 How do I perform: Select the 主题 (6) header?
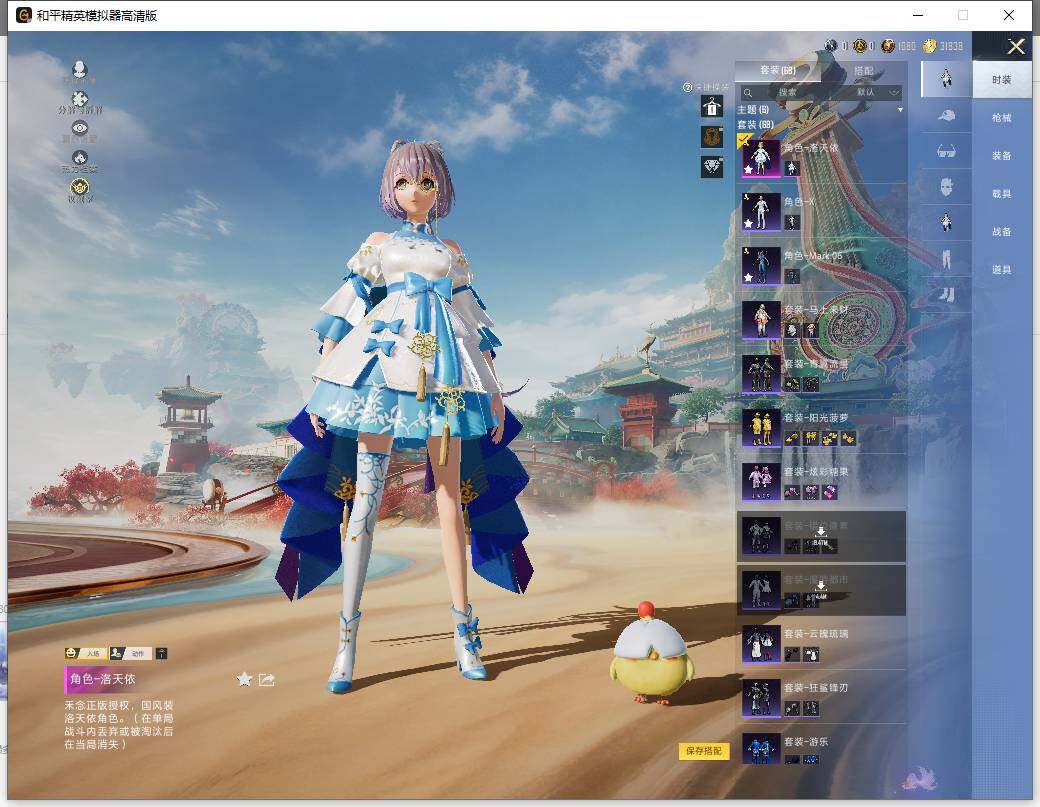point(753,109)
